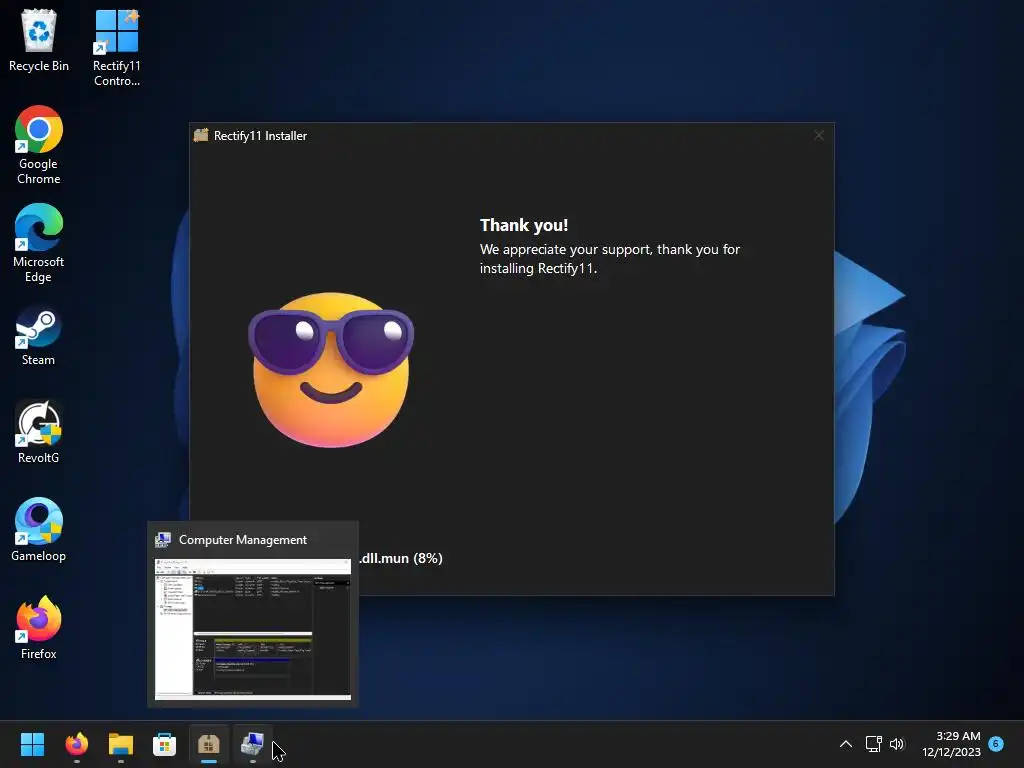Launch Firefox from the desktop shortcut
The width and height of the screenshot is (1024, 768).
pyautogui.click(x=39, y=628)
